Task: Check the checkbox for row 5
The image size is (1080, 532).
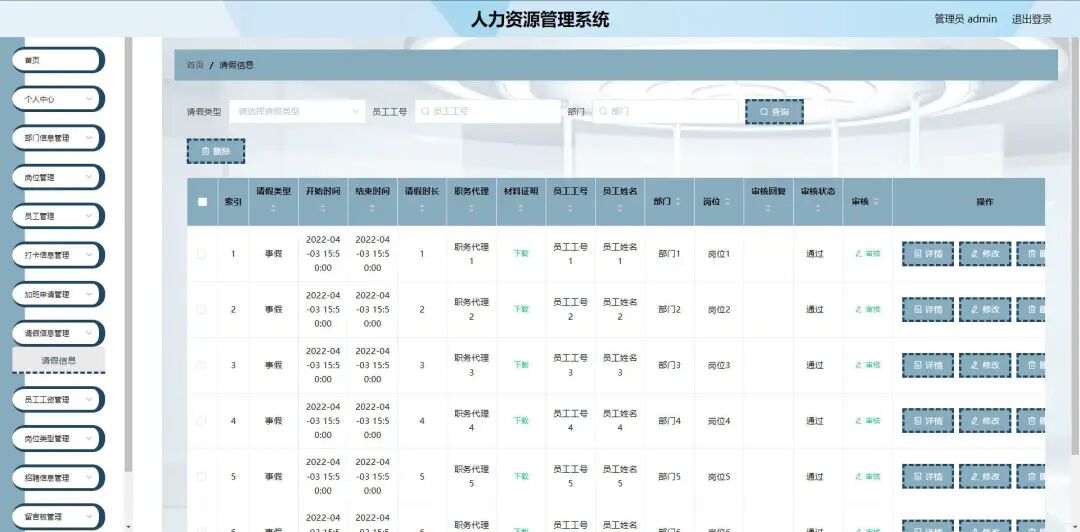Action: point(202,477)
